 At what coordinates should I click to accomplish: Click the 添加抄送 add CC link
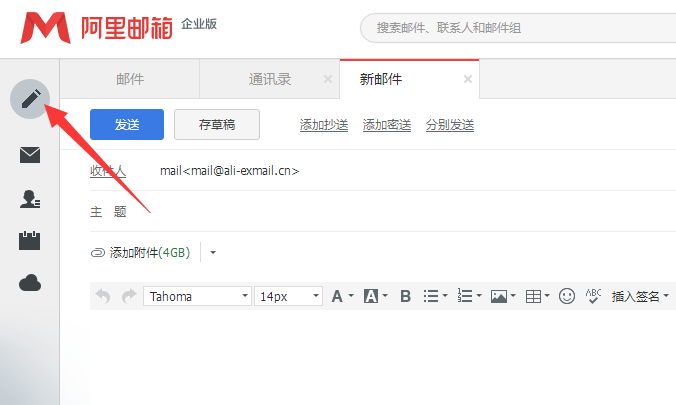pyautogui.click(x=324, y=125)
